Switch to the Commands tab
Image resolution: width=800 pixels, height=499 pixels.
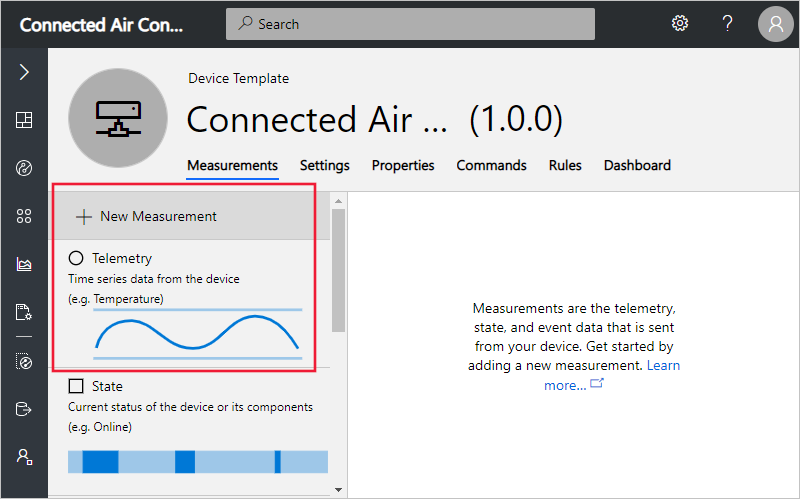(x=491, y=165)
